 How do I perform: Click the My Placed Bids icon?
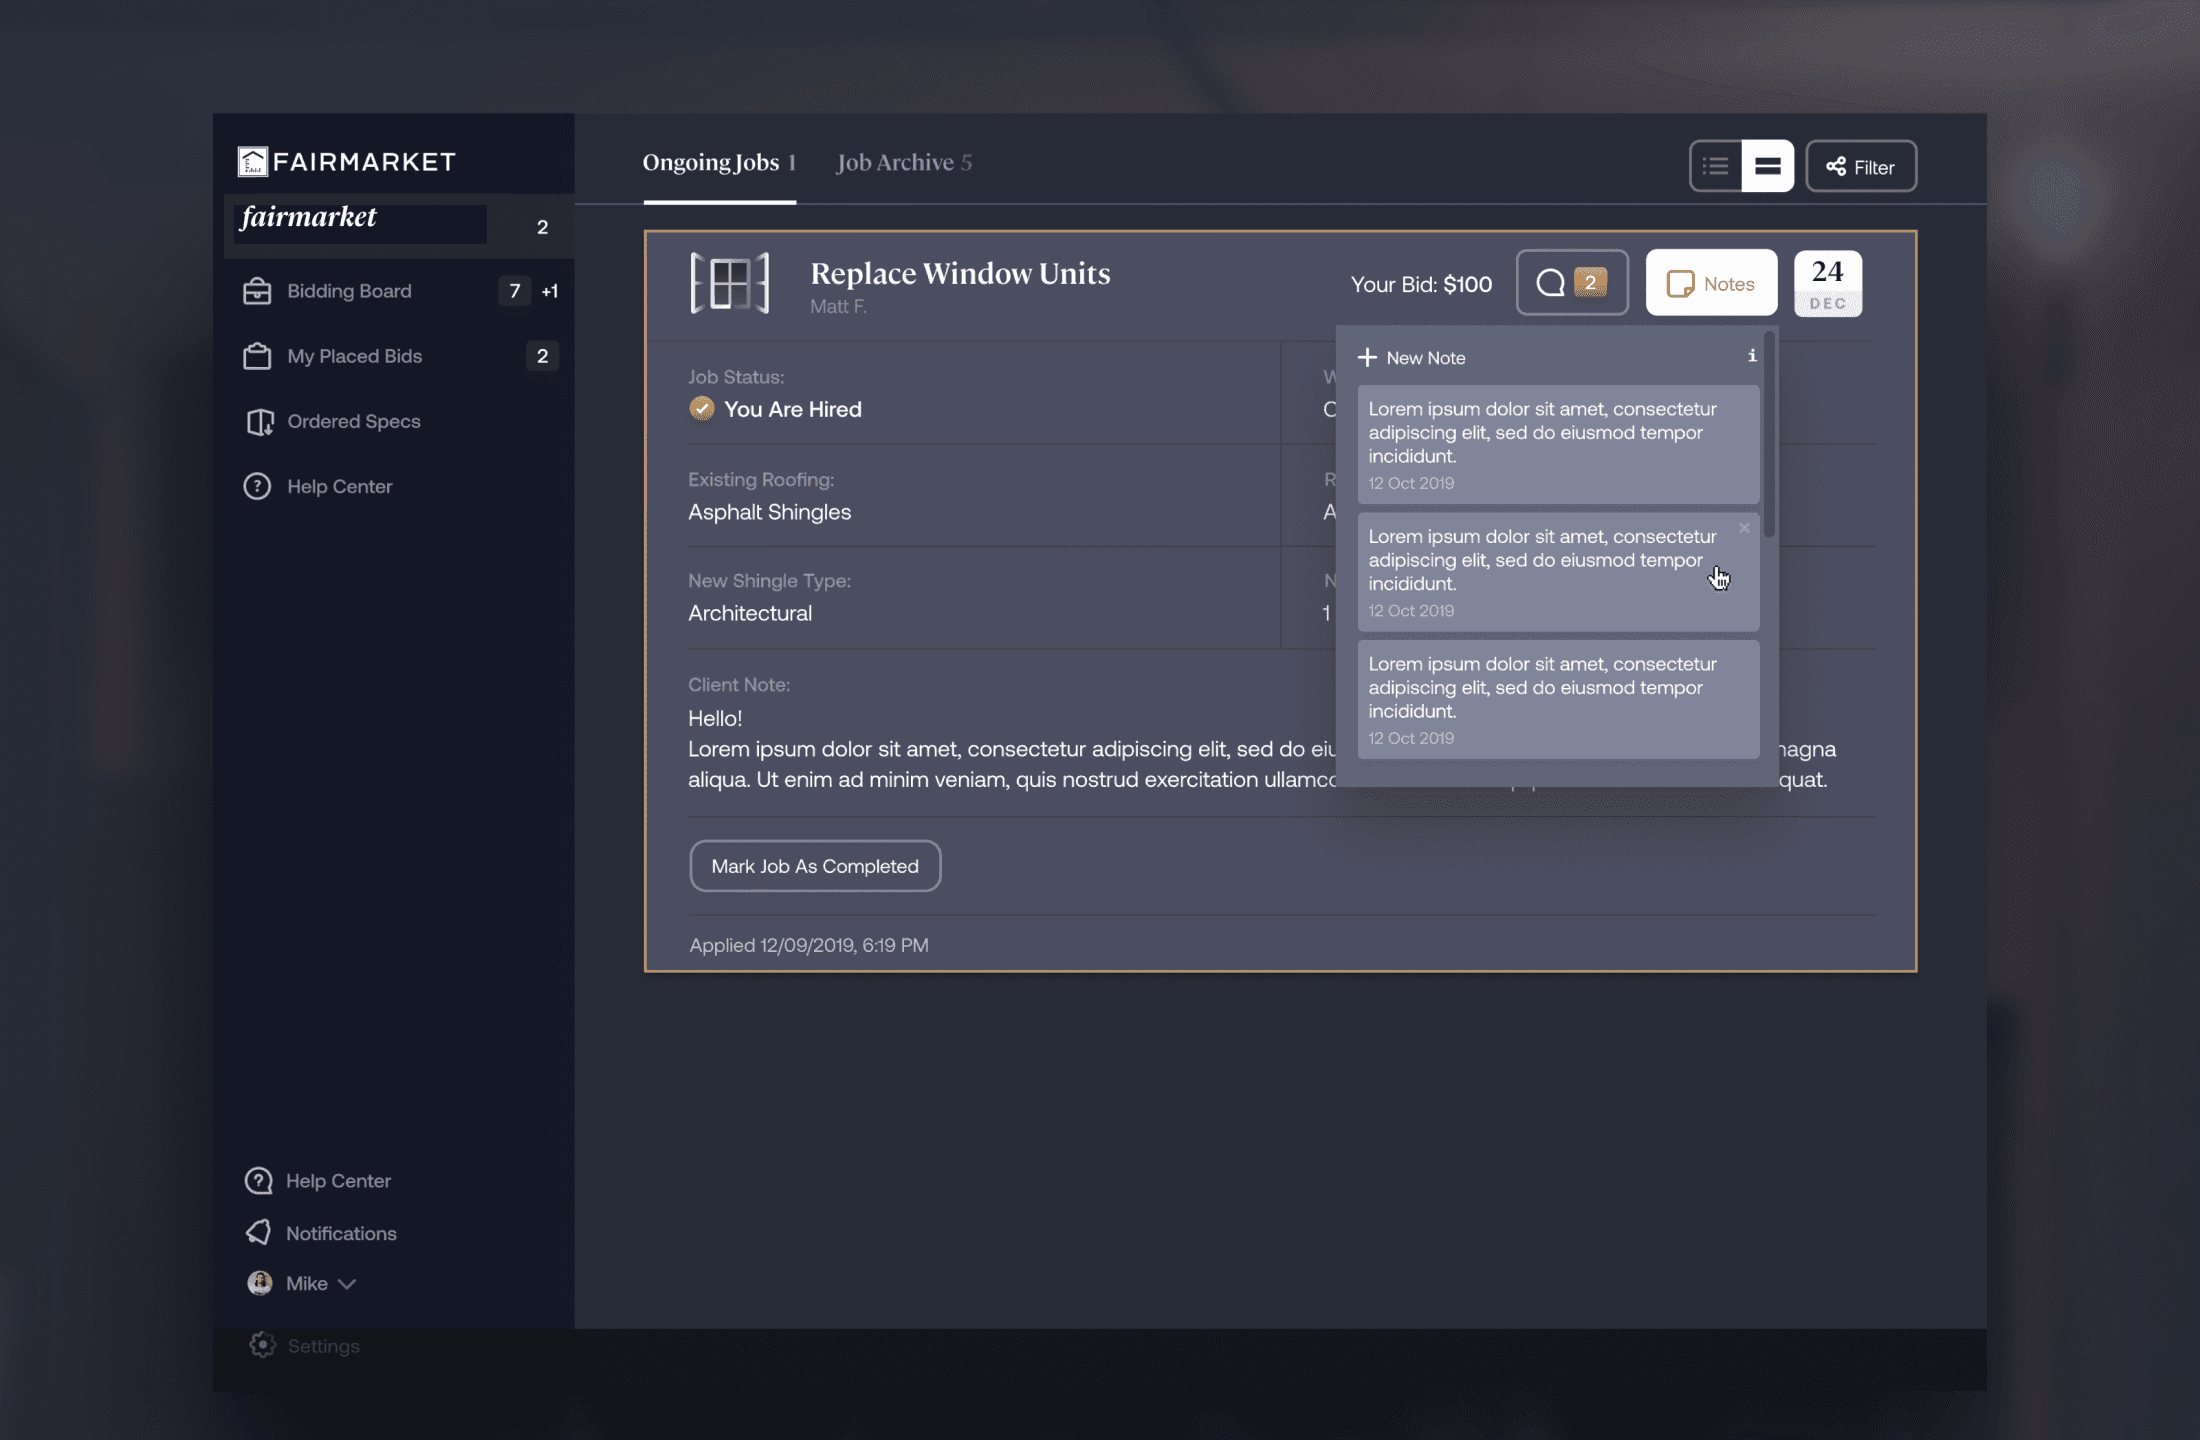coord(257,356)
